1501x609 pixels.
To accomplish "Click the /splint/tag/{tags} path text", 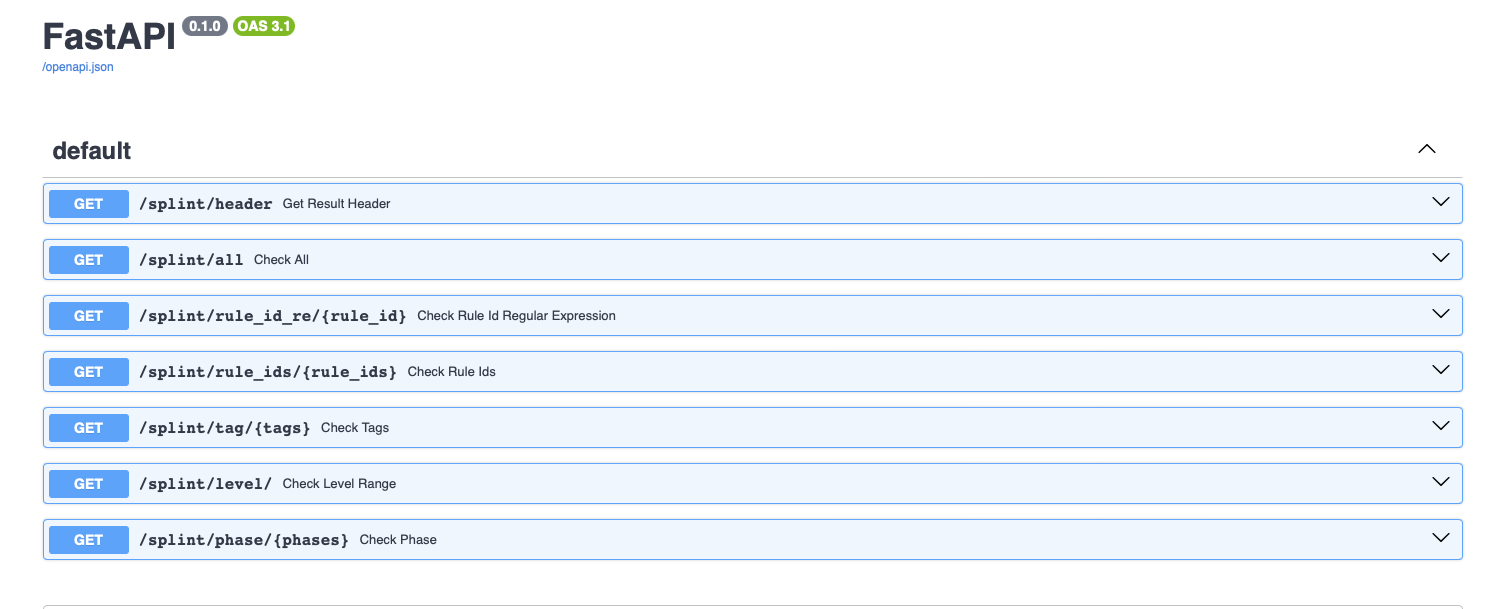I will 225,428.
